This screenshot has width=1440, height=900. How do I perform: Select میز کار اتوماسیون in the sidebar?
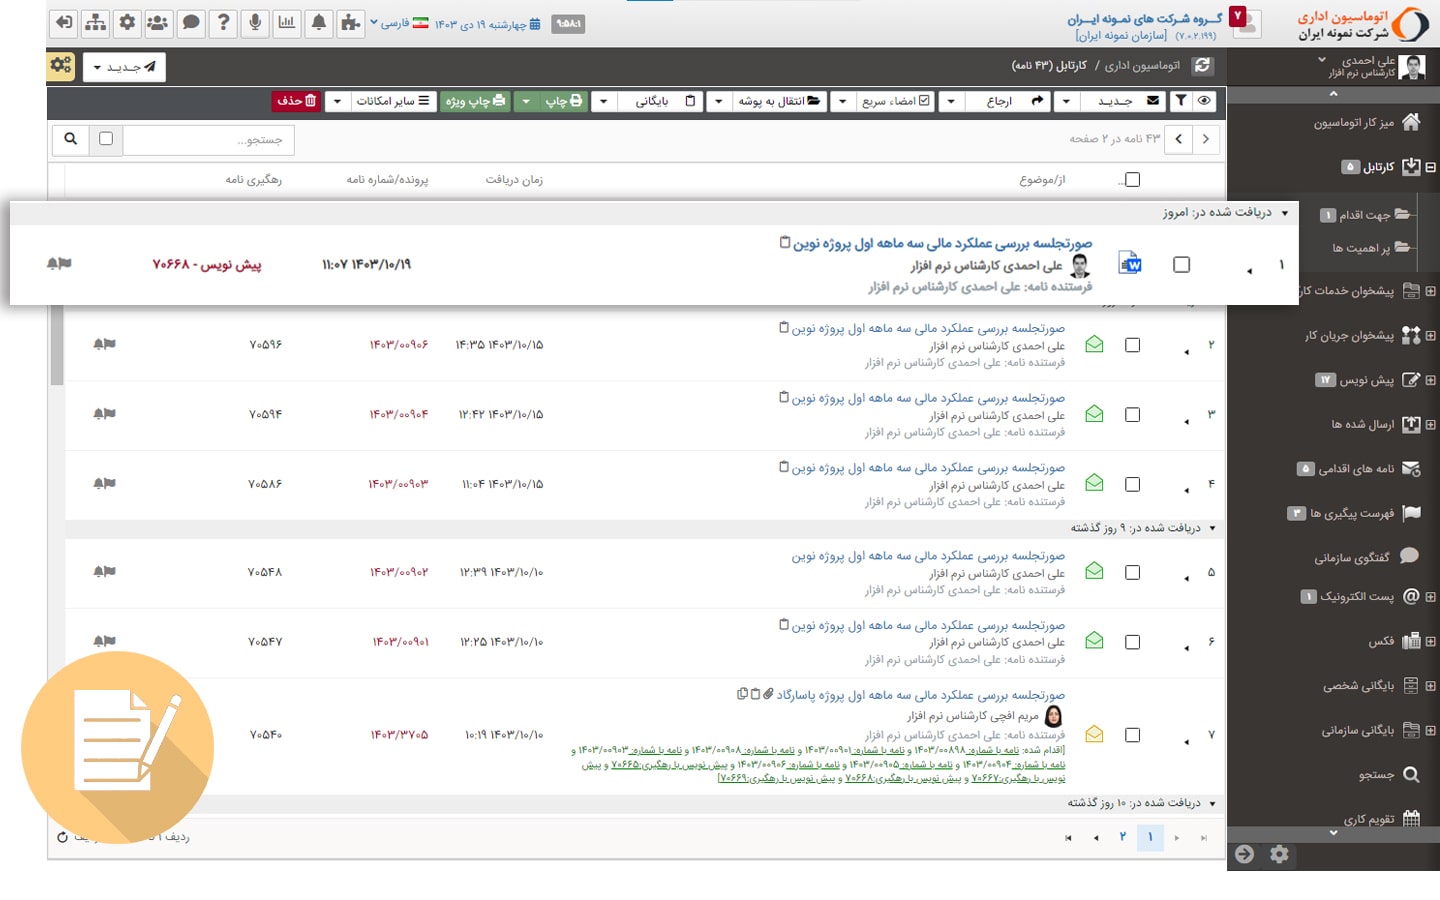[x=1353, y=123]
